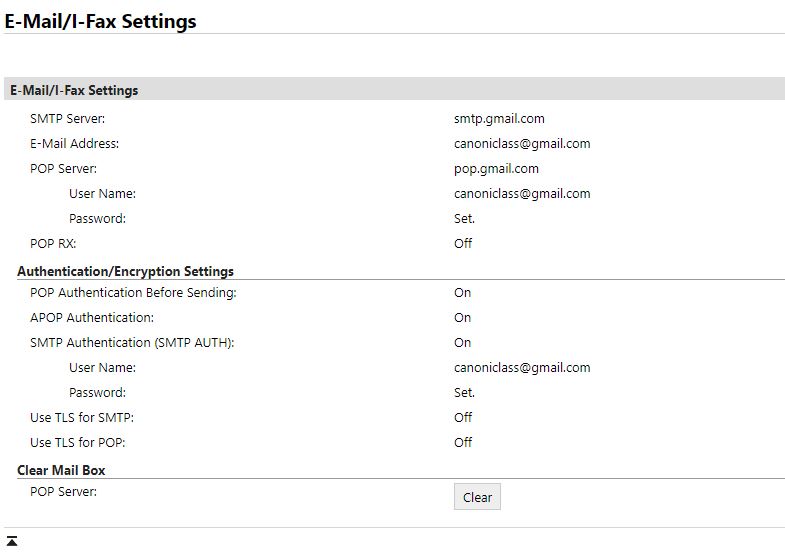Screen dimensions: 785x552
Task: Select the POP RX label
Action: pyautogui.click(x=53, y=243)
